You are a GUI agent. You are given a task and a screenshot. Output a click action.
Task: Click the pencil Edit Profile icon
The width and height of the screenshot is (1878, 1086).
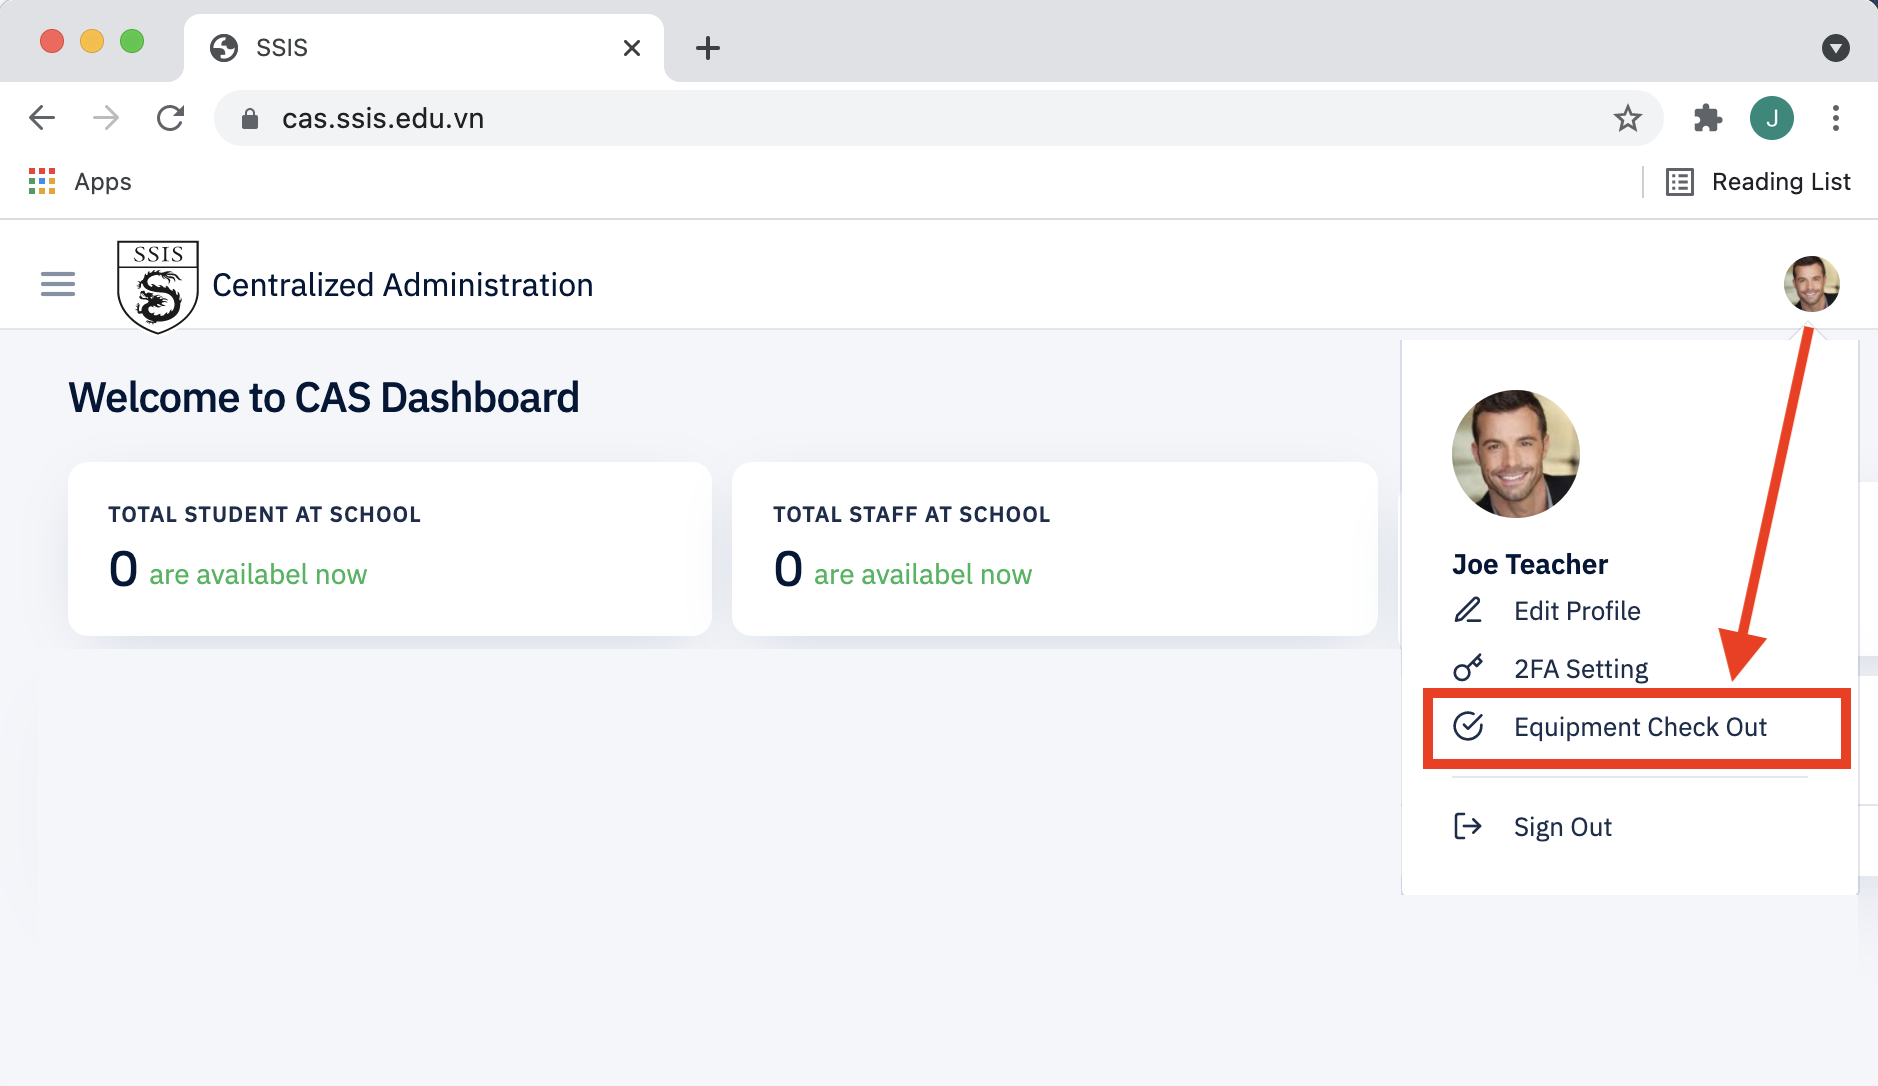pyautogui.click(x=1467, y=610)
